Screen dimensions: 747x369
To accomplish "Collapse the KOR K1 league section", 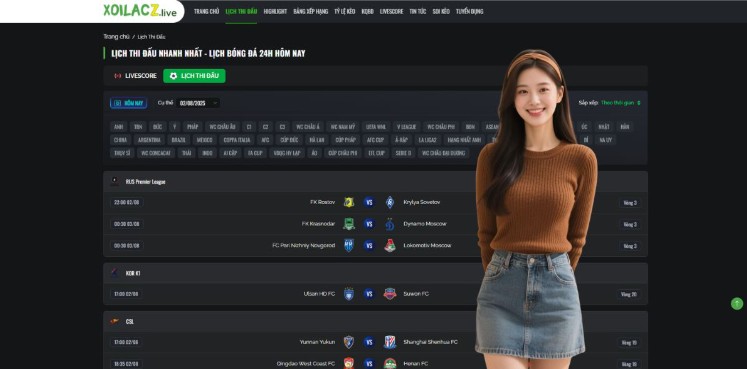I will (375, 273).
